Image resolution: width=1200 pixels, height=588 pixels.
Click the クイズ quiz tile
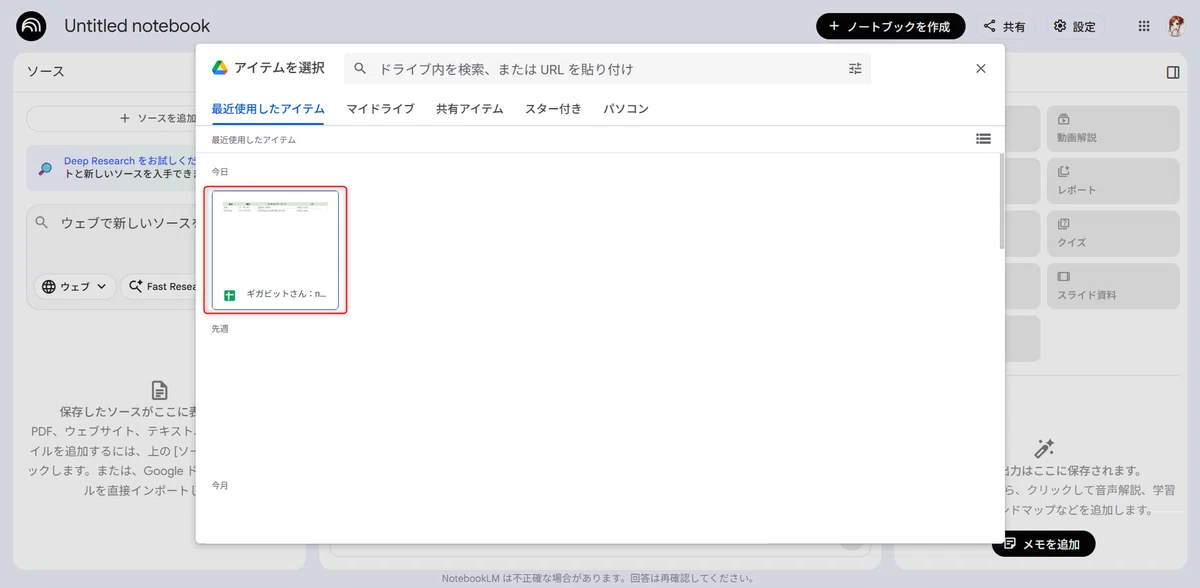tap(1113, 233)
